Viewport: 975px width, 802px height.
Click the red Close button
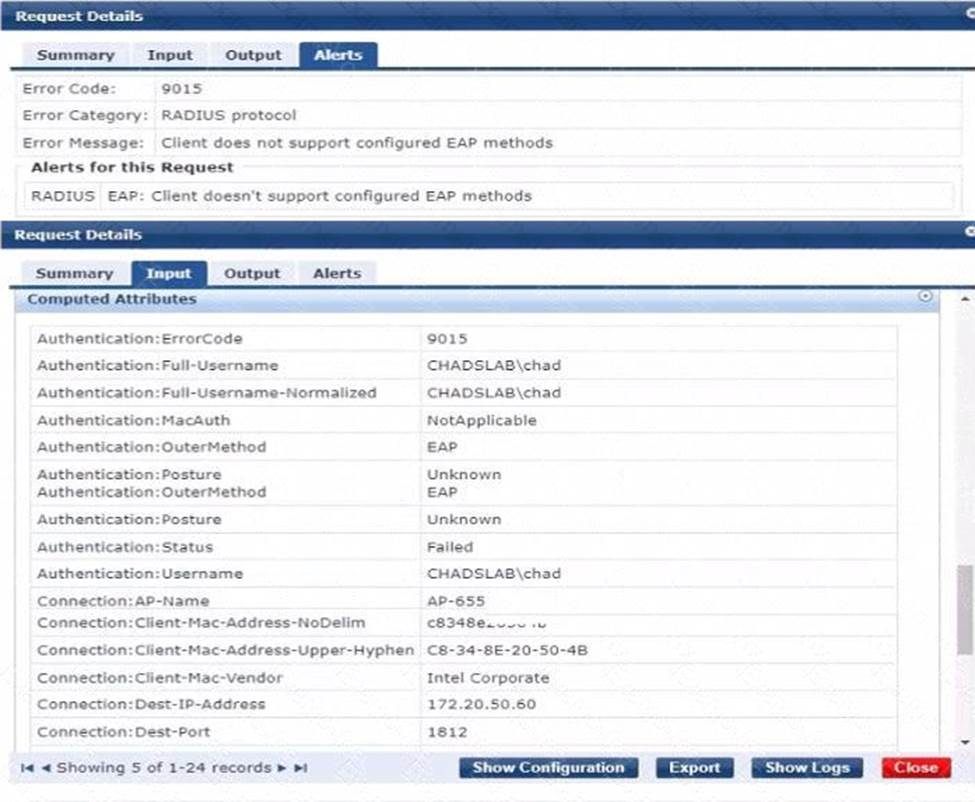coord(916,768)
